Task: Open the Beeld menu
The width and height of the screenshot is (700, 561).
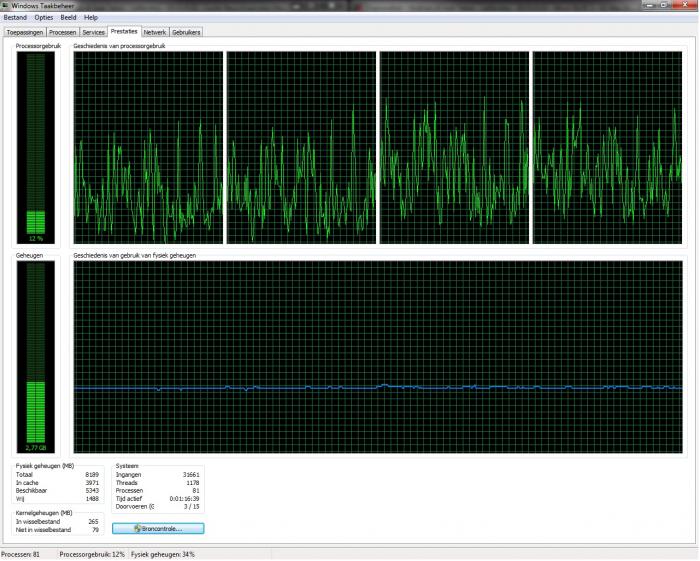Action: pyautogui.click(x=69, y=17)
